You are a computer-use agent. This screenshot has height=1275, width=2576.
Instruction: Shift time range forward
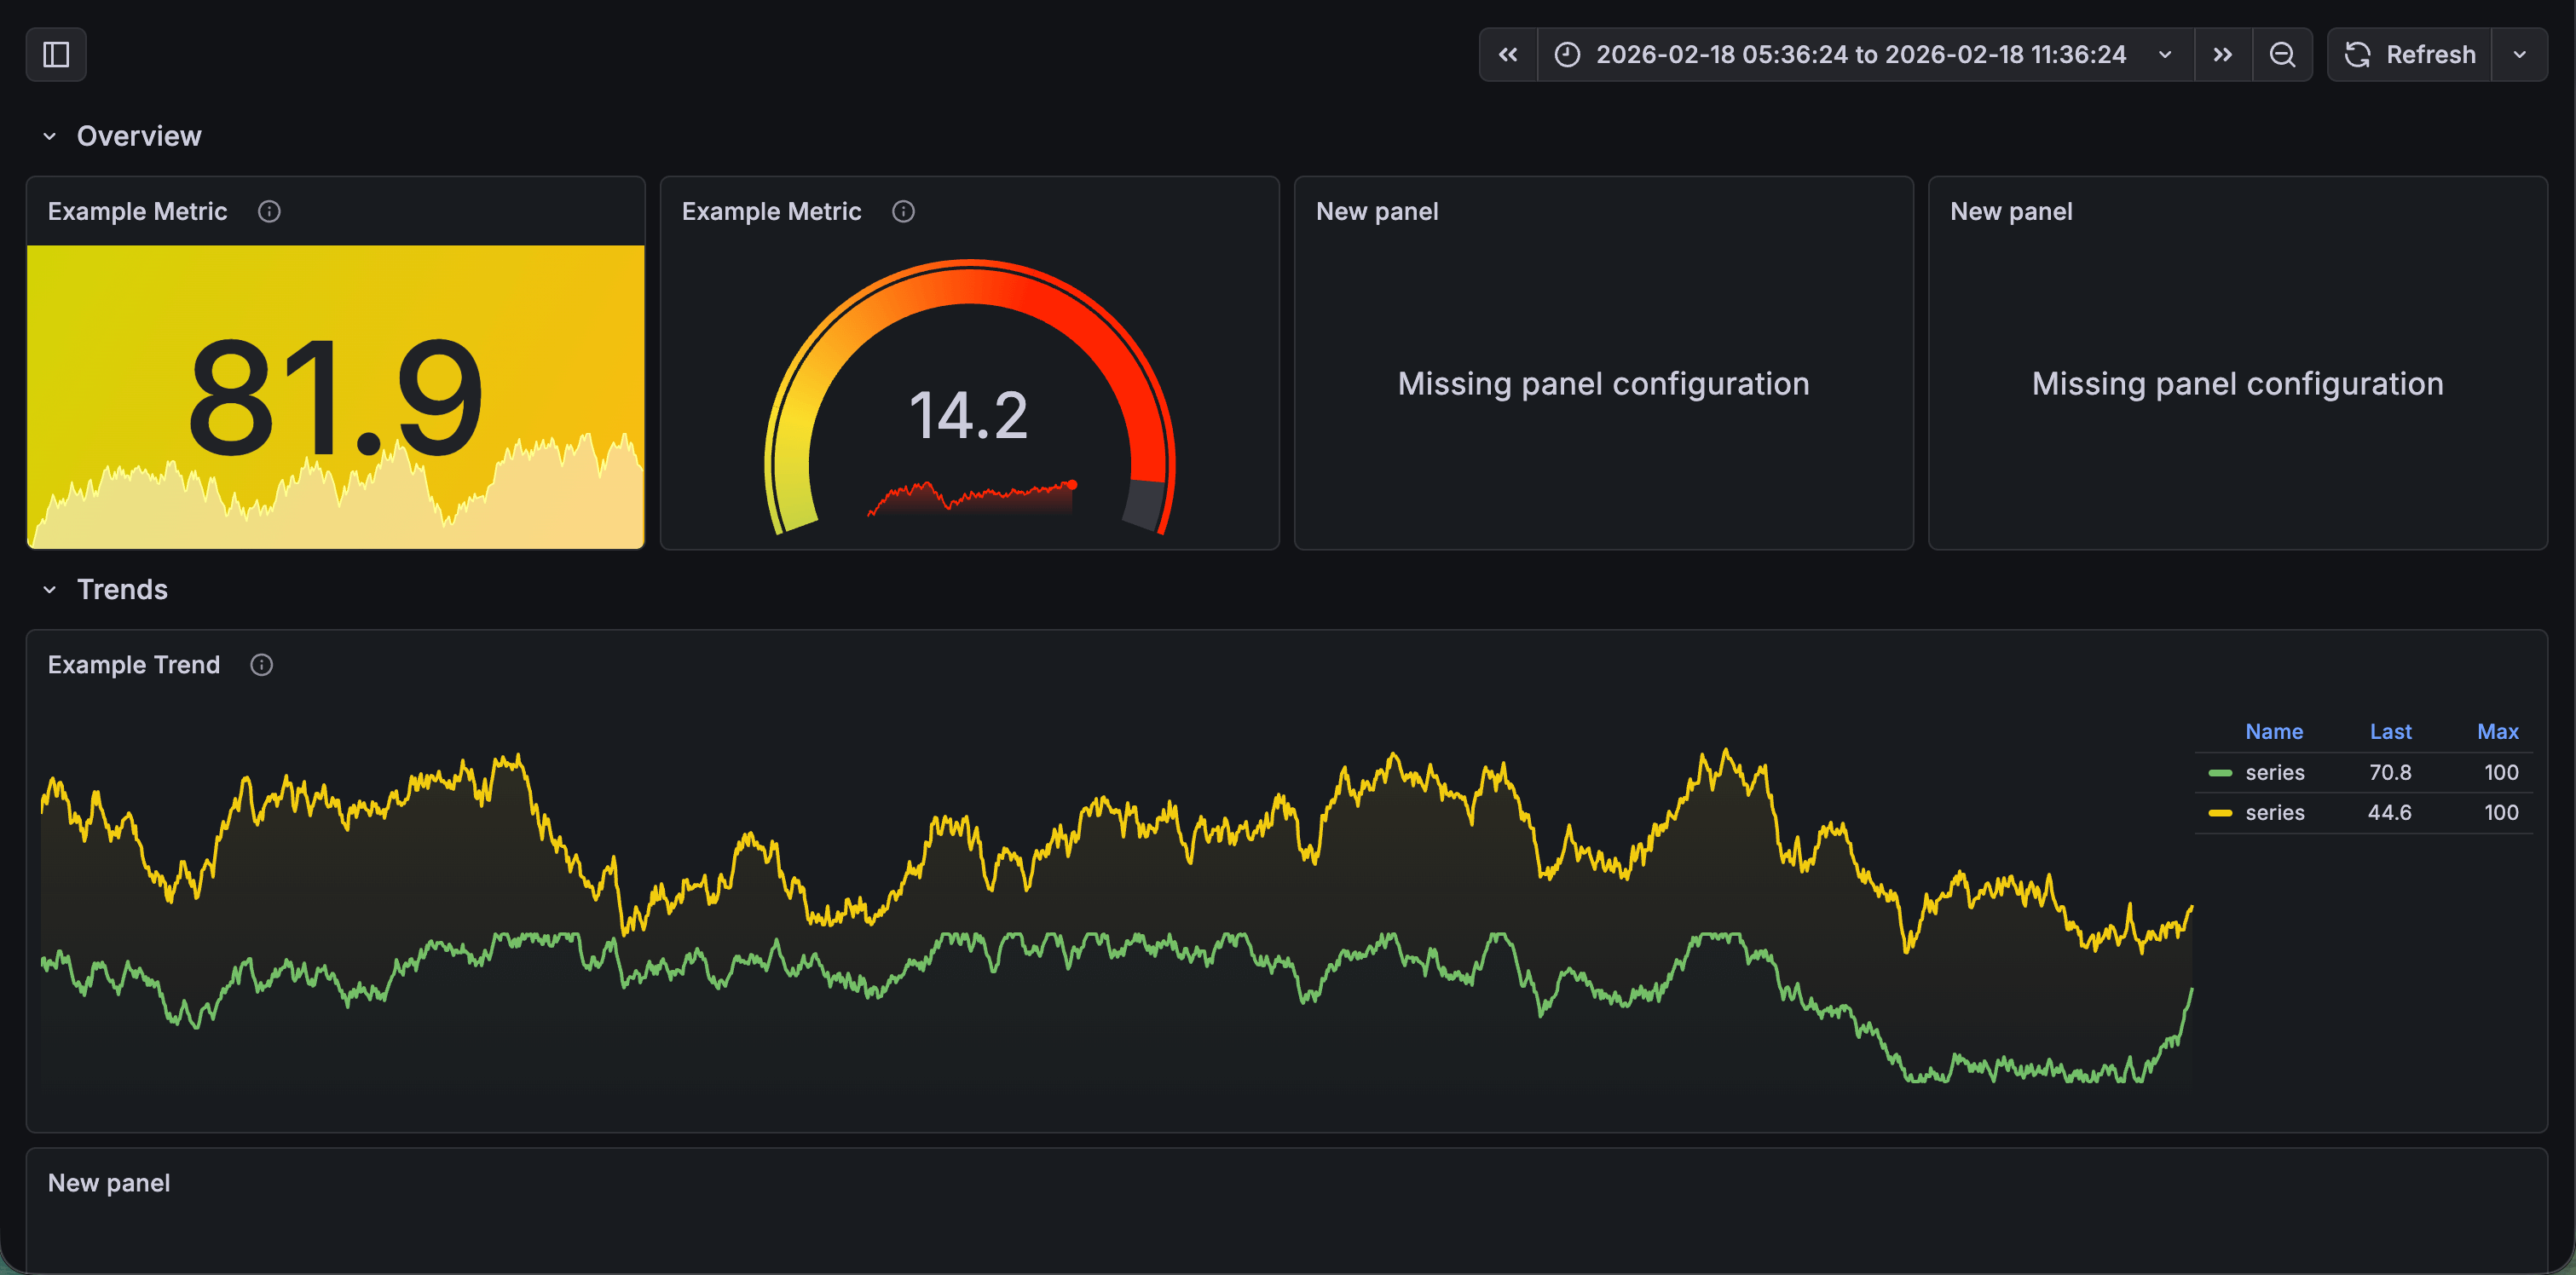point(2222,54)
